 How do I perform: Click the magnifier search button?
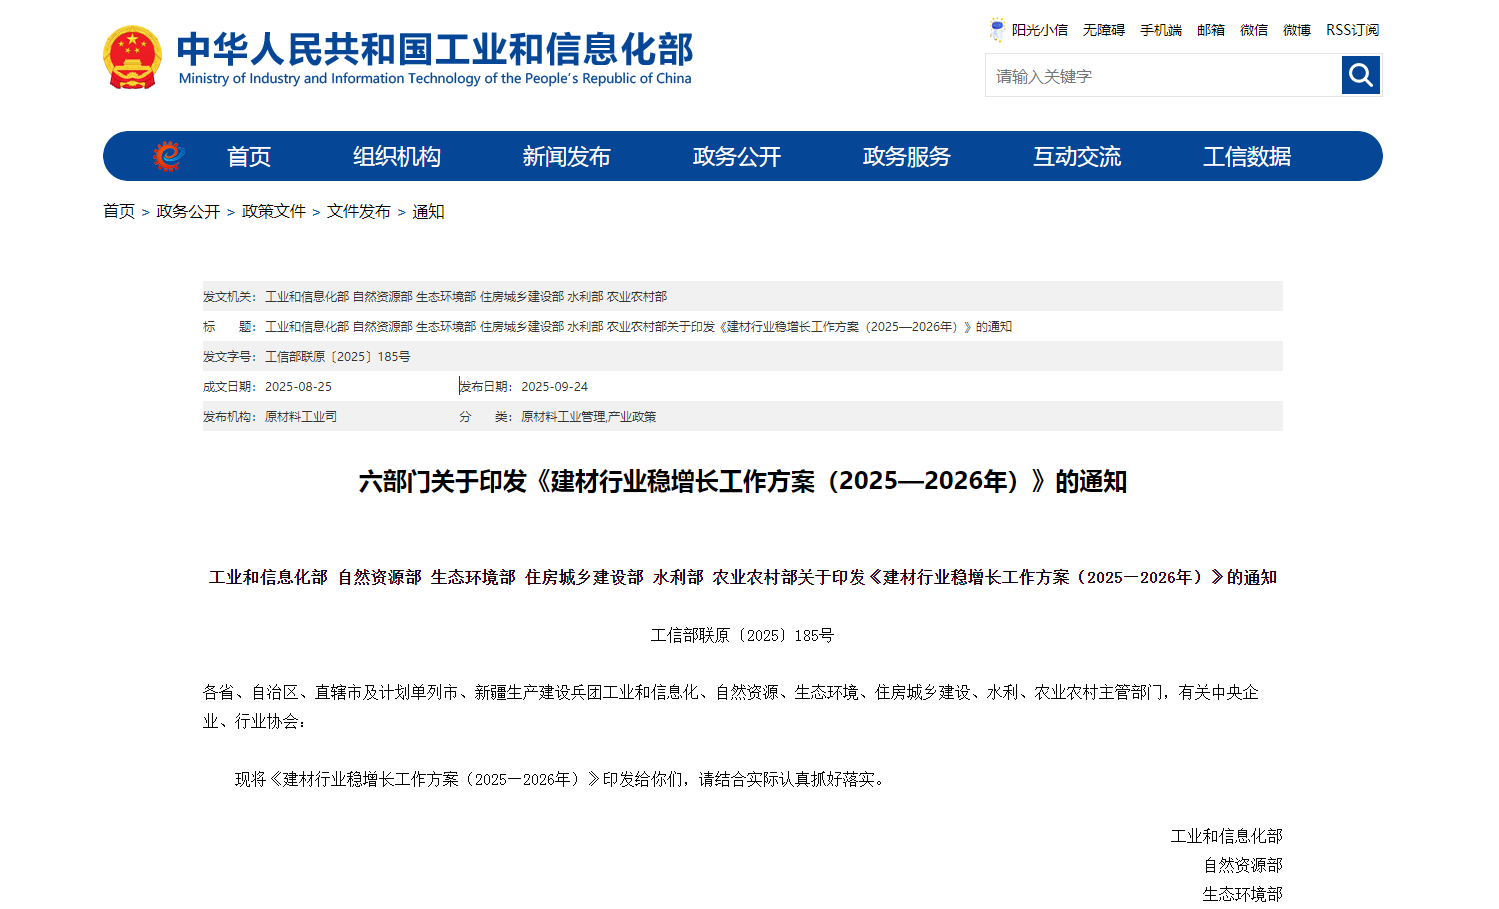tap(1360, 75)
